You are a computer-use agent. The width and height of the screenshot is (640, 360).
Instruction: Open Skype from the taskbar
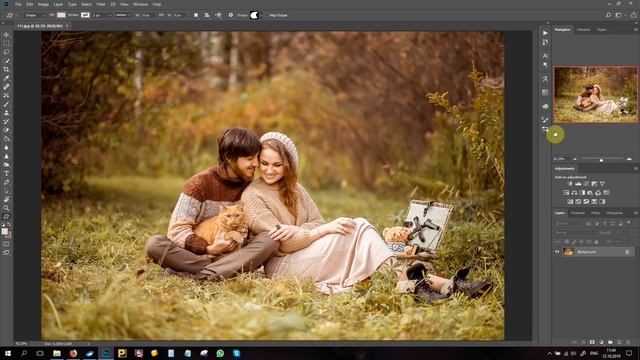coord(237,353)
